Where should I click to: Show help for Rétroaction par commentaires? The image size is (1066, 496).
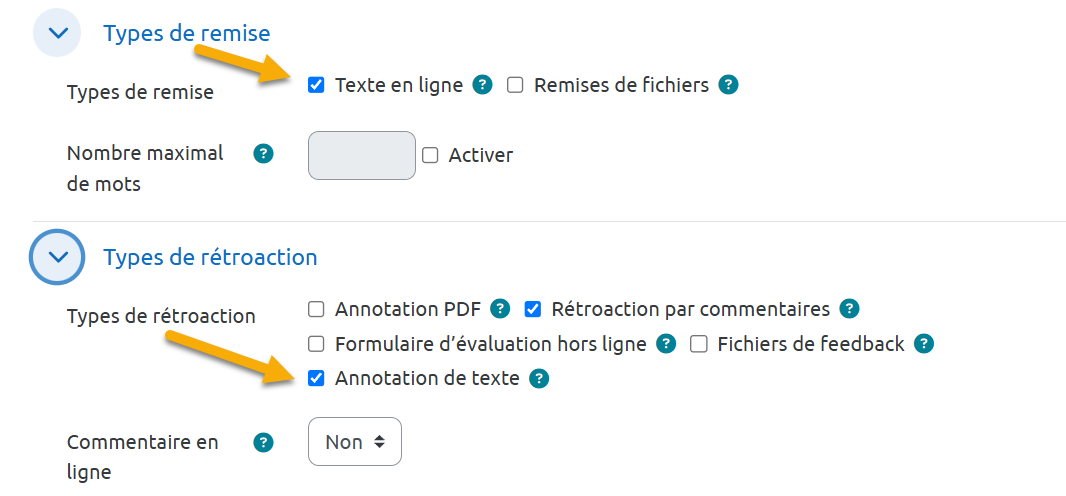coord(850,308)
